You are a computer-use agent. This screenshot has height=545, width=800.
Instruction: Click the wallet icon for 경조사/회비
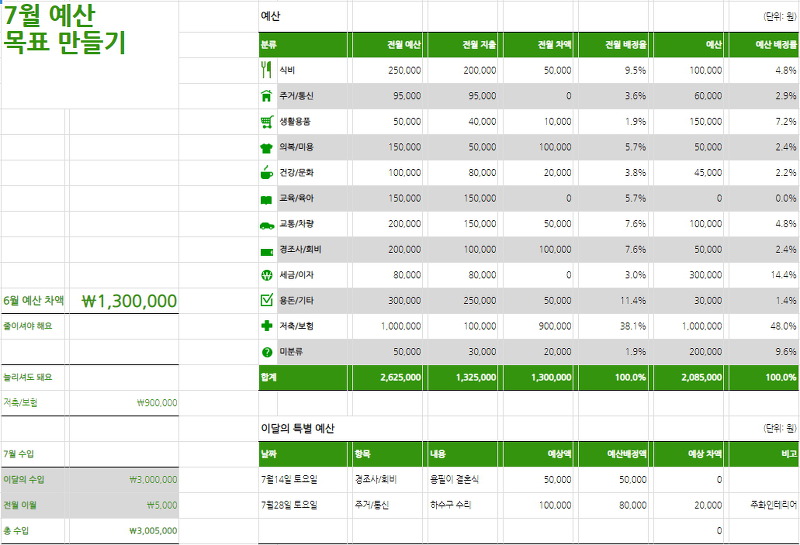[266, 251]
